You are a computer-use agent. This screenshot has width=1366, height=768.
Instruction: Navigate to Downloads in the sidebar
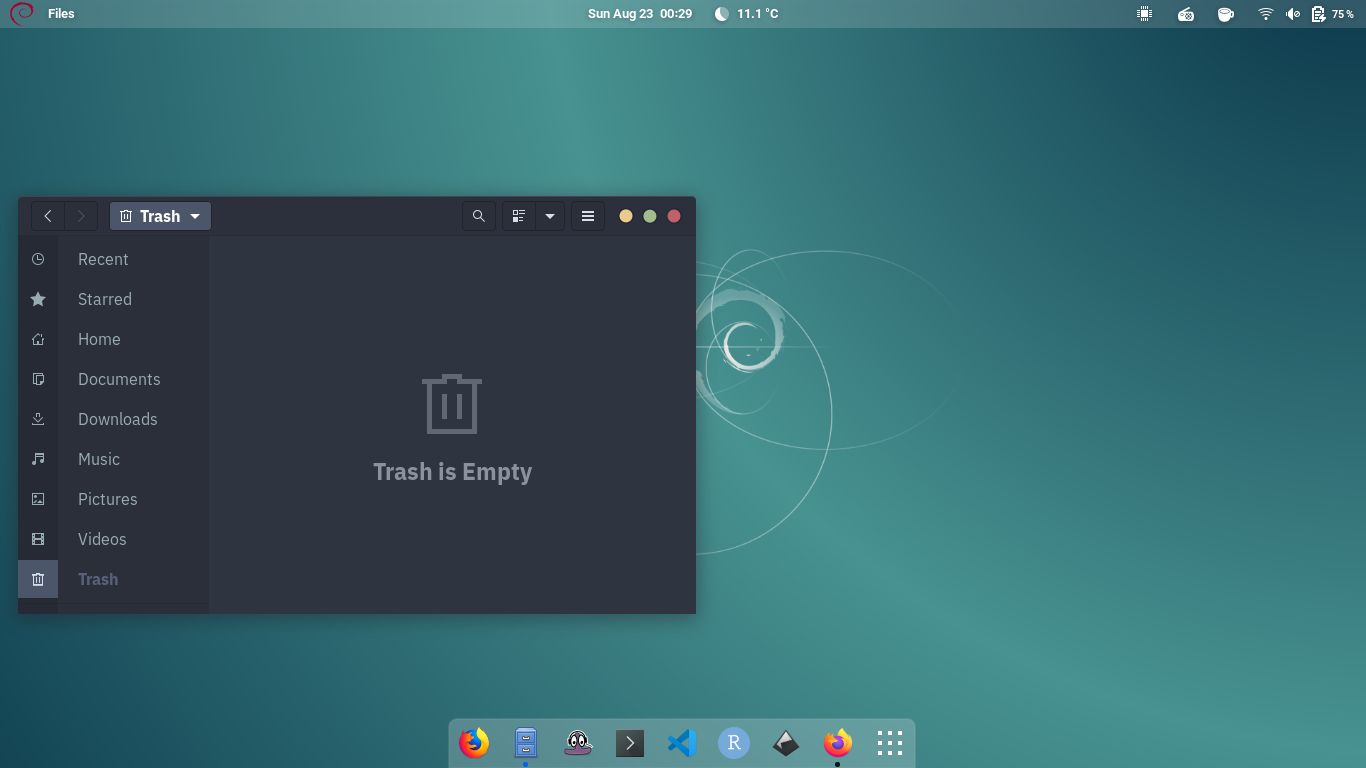click(x=117, y=419)
